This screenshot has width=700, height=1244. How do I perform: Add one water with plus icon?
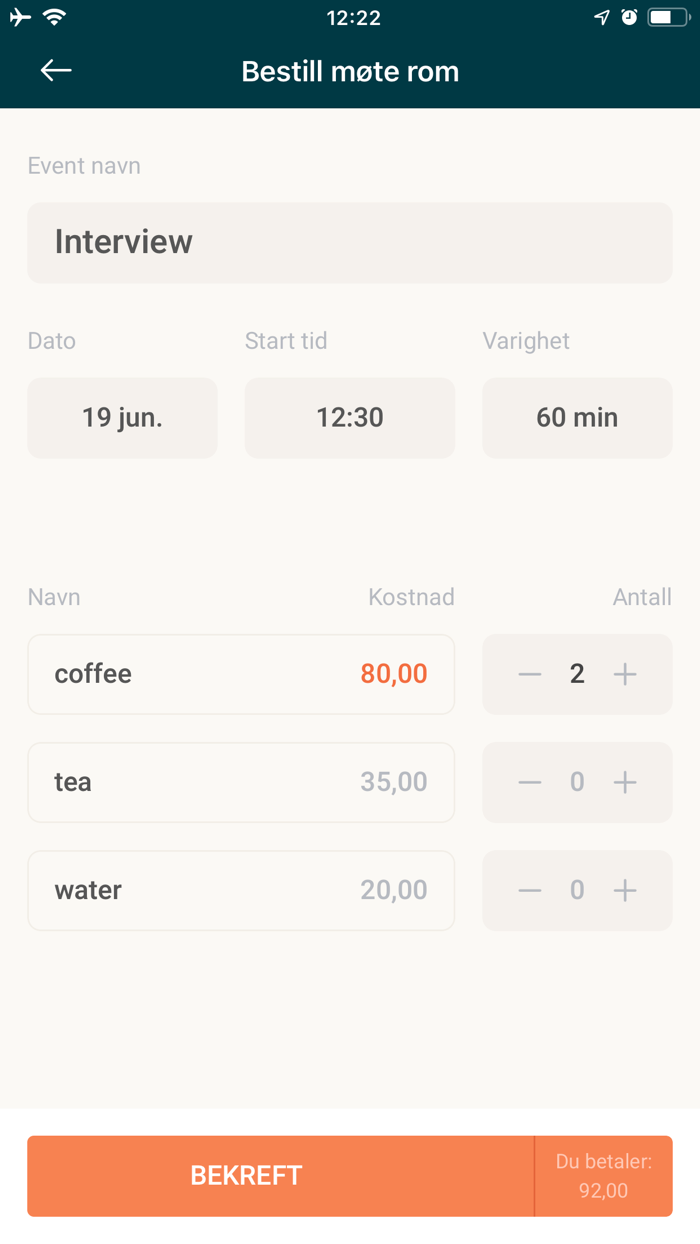625,890
